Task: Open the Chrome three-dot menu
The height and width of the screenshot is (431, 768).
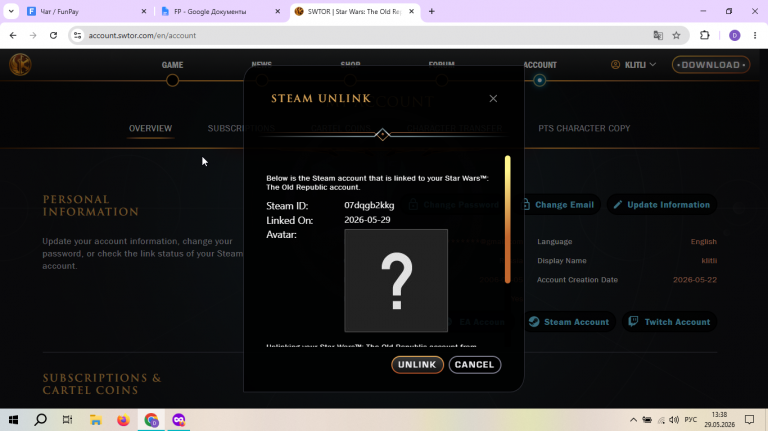Action: tap(755, 35)
